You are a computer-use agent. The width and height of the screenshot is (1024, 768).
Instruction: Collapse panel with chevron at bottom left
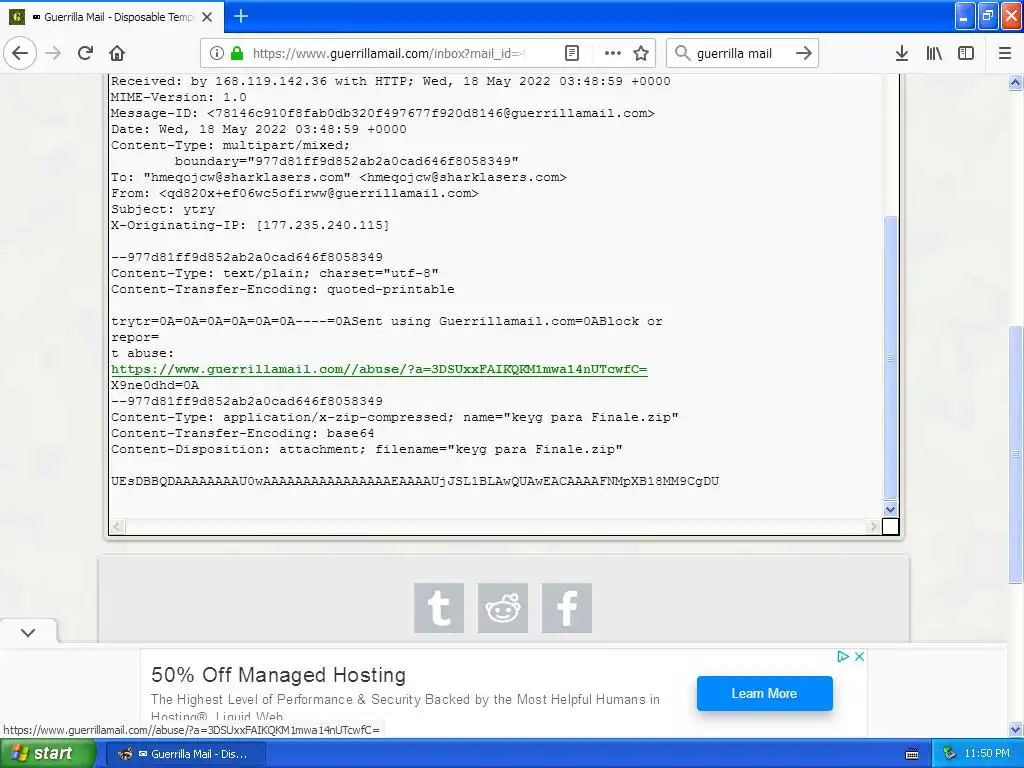click(28, 632)
